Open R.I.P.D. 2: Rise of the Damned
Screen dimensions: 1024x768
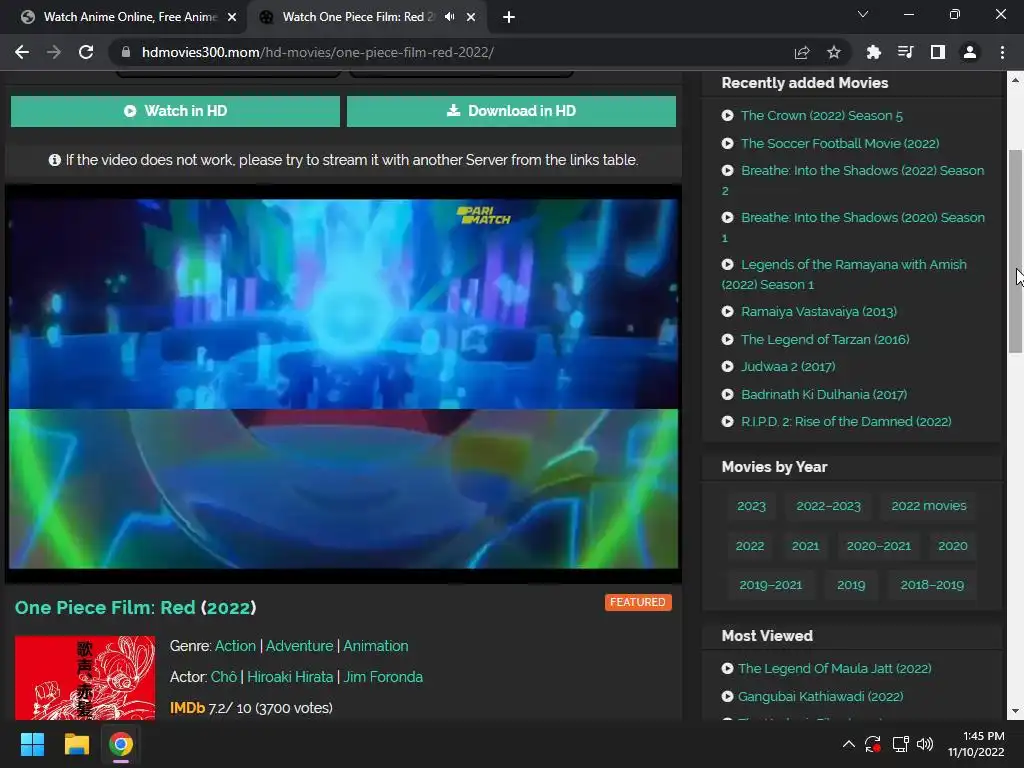[x=846, y=422]
